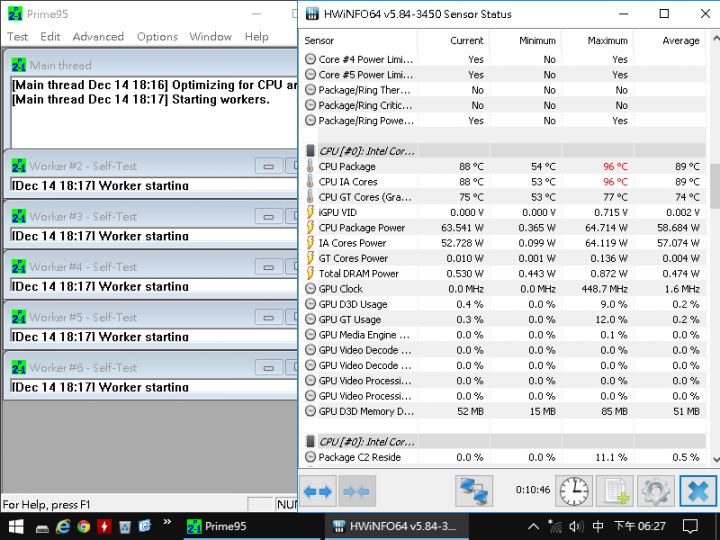Switch to Prime95 taskbar button
The height and width of the screenshot is (540, 720).
(x=251, y=526)
